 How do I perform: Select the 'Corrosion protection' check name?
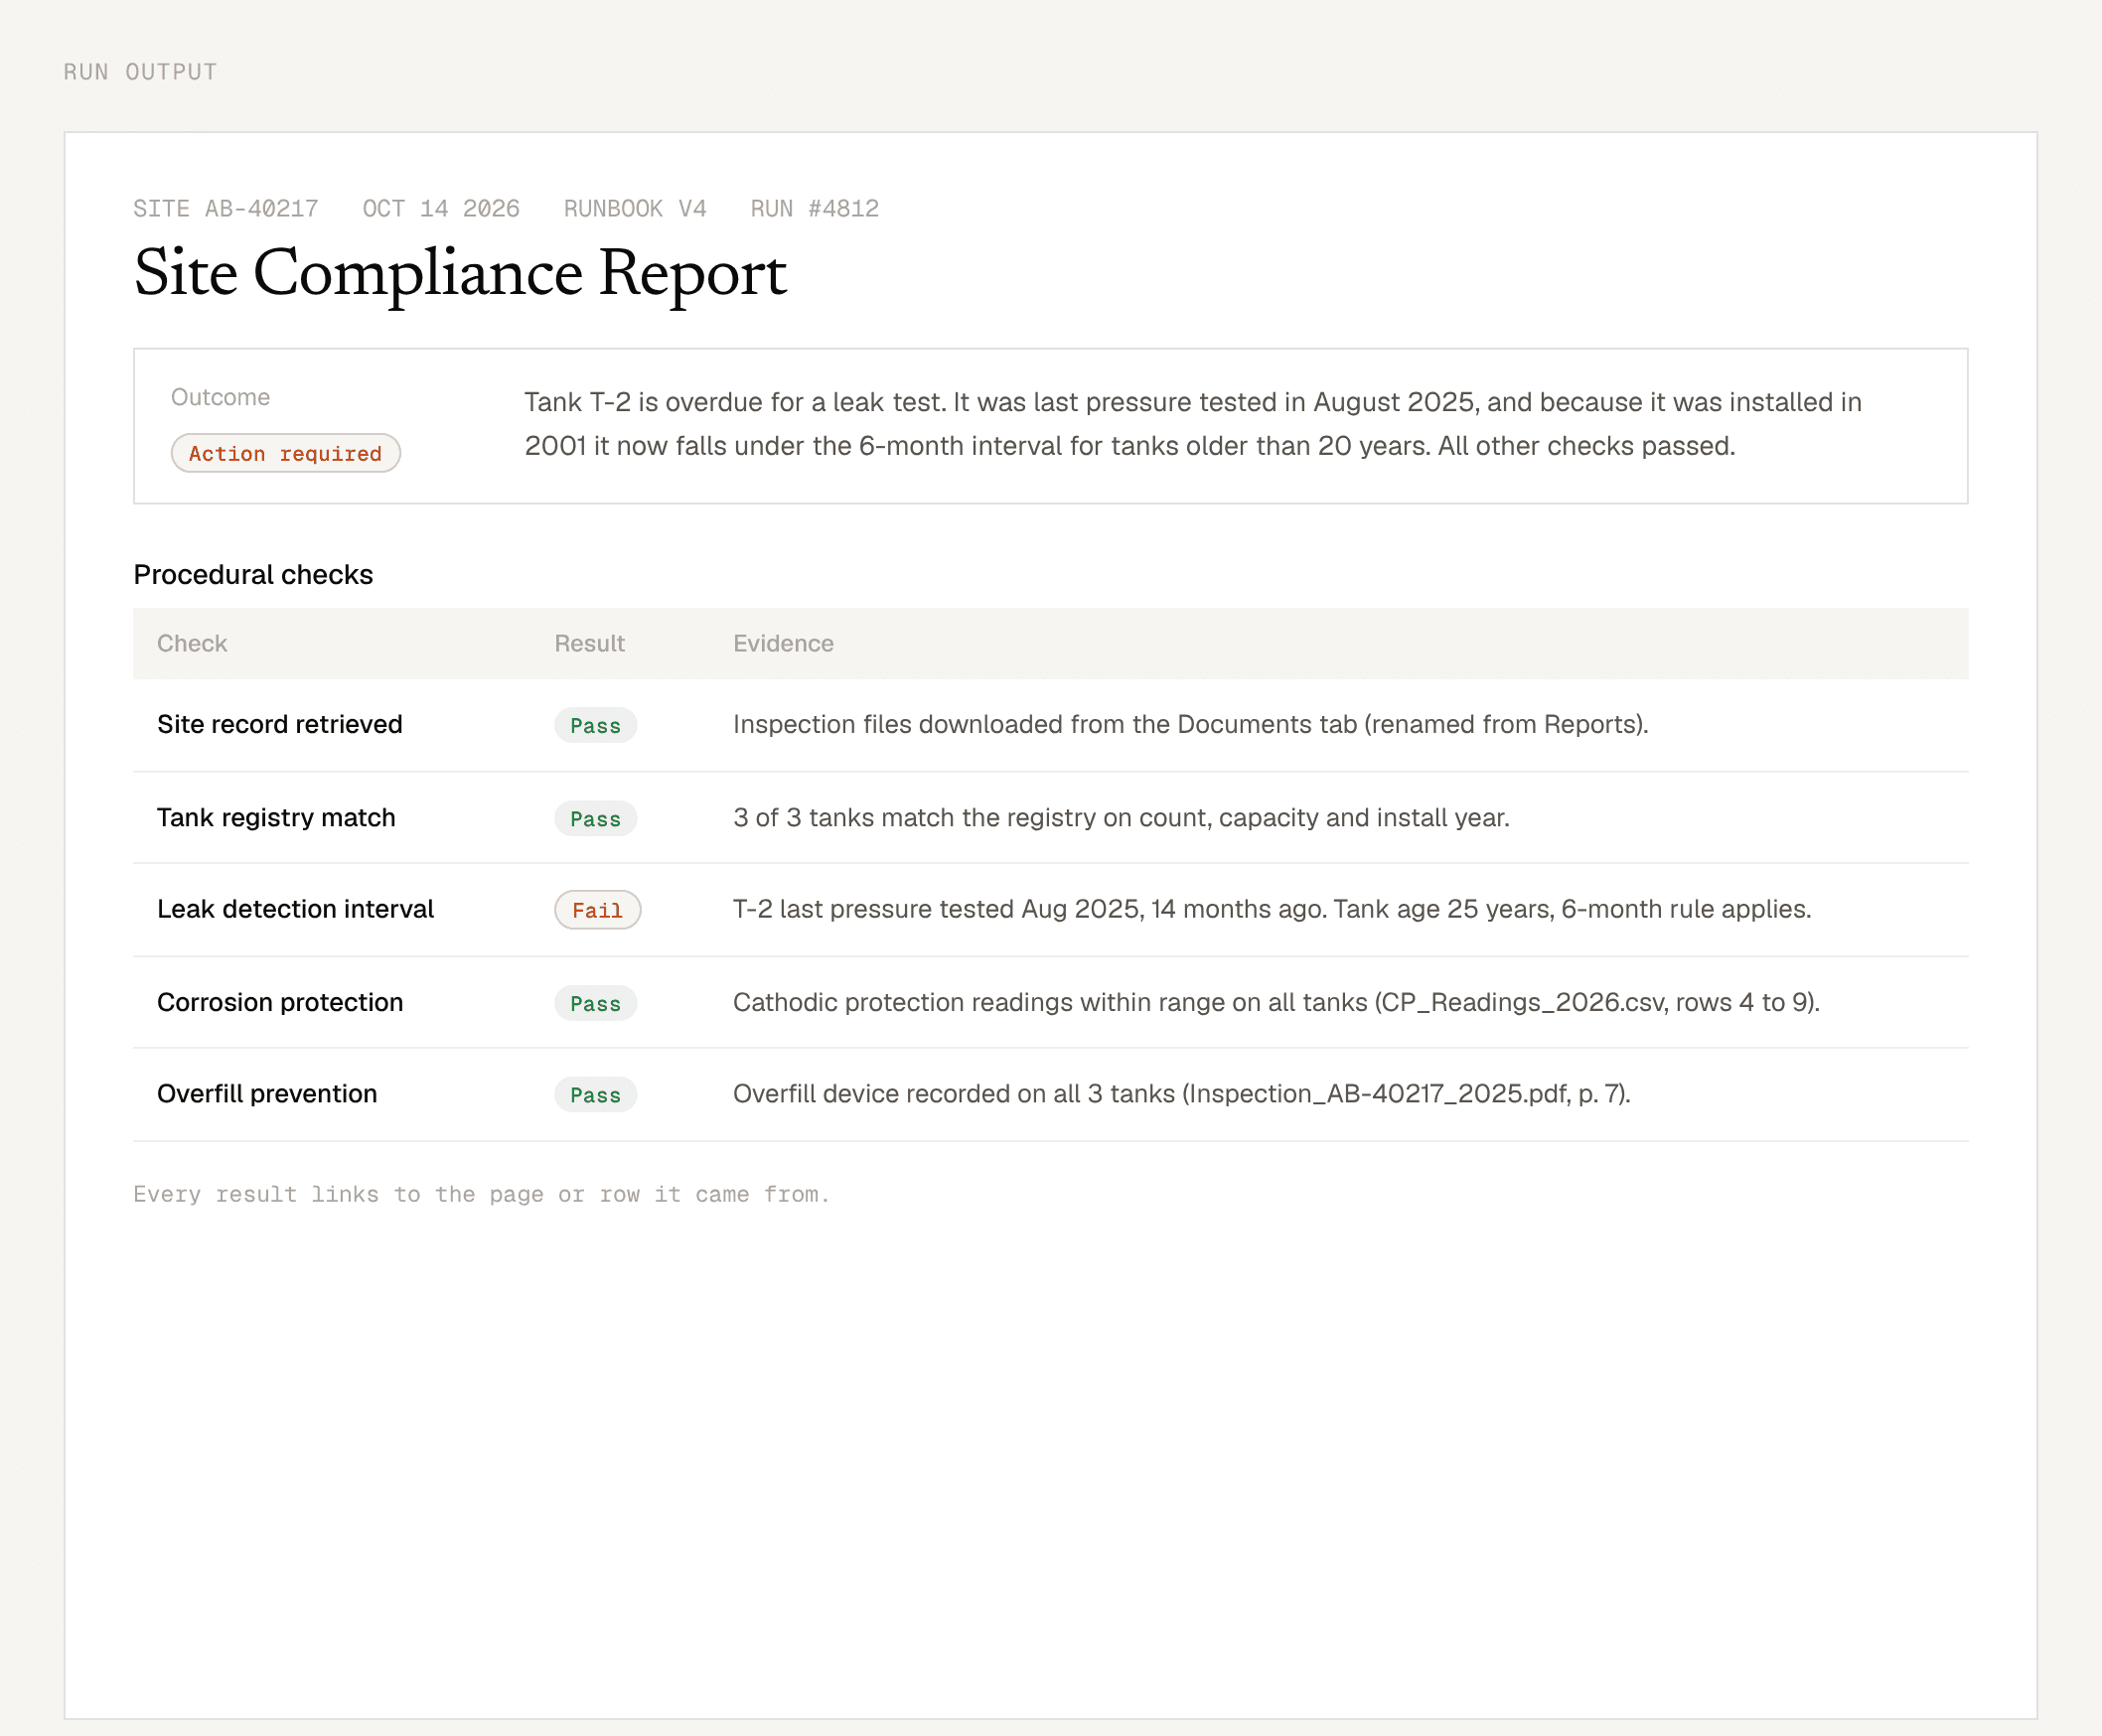pyautogui.click(x=280, y=1002)
